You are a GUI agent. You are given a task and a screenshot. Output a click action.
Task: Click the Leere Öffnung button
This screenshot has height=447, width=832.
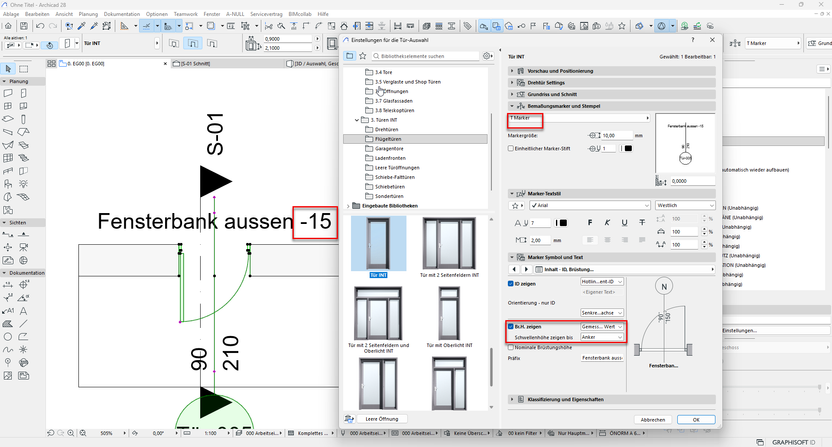point(382,419)
